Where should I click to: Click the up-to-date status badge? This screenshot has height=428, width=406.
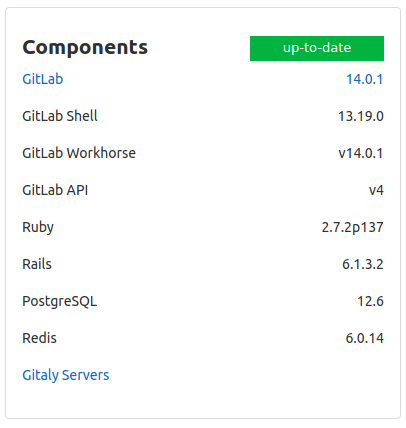[317, 48]
